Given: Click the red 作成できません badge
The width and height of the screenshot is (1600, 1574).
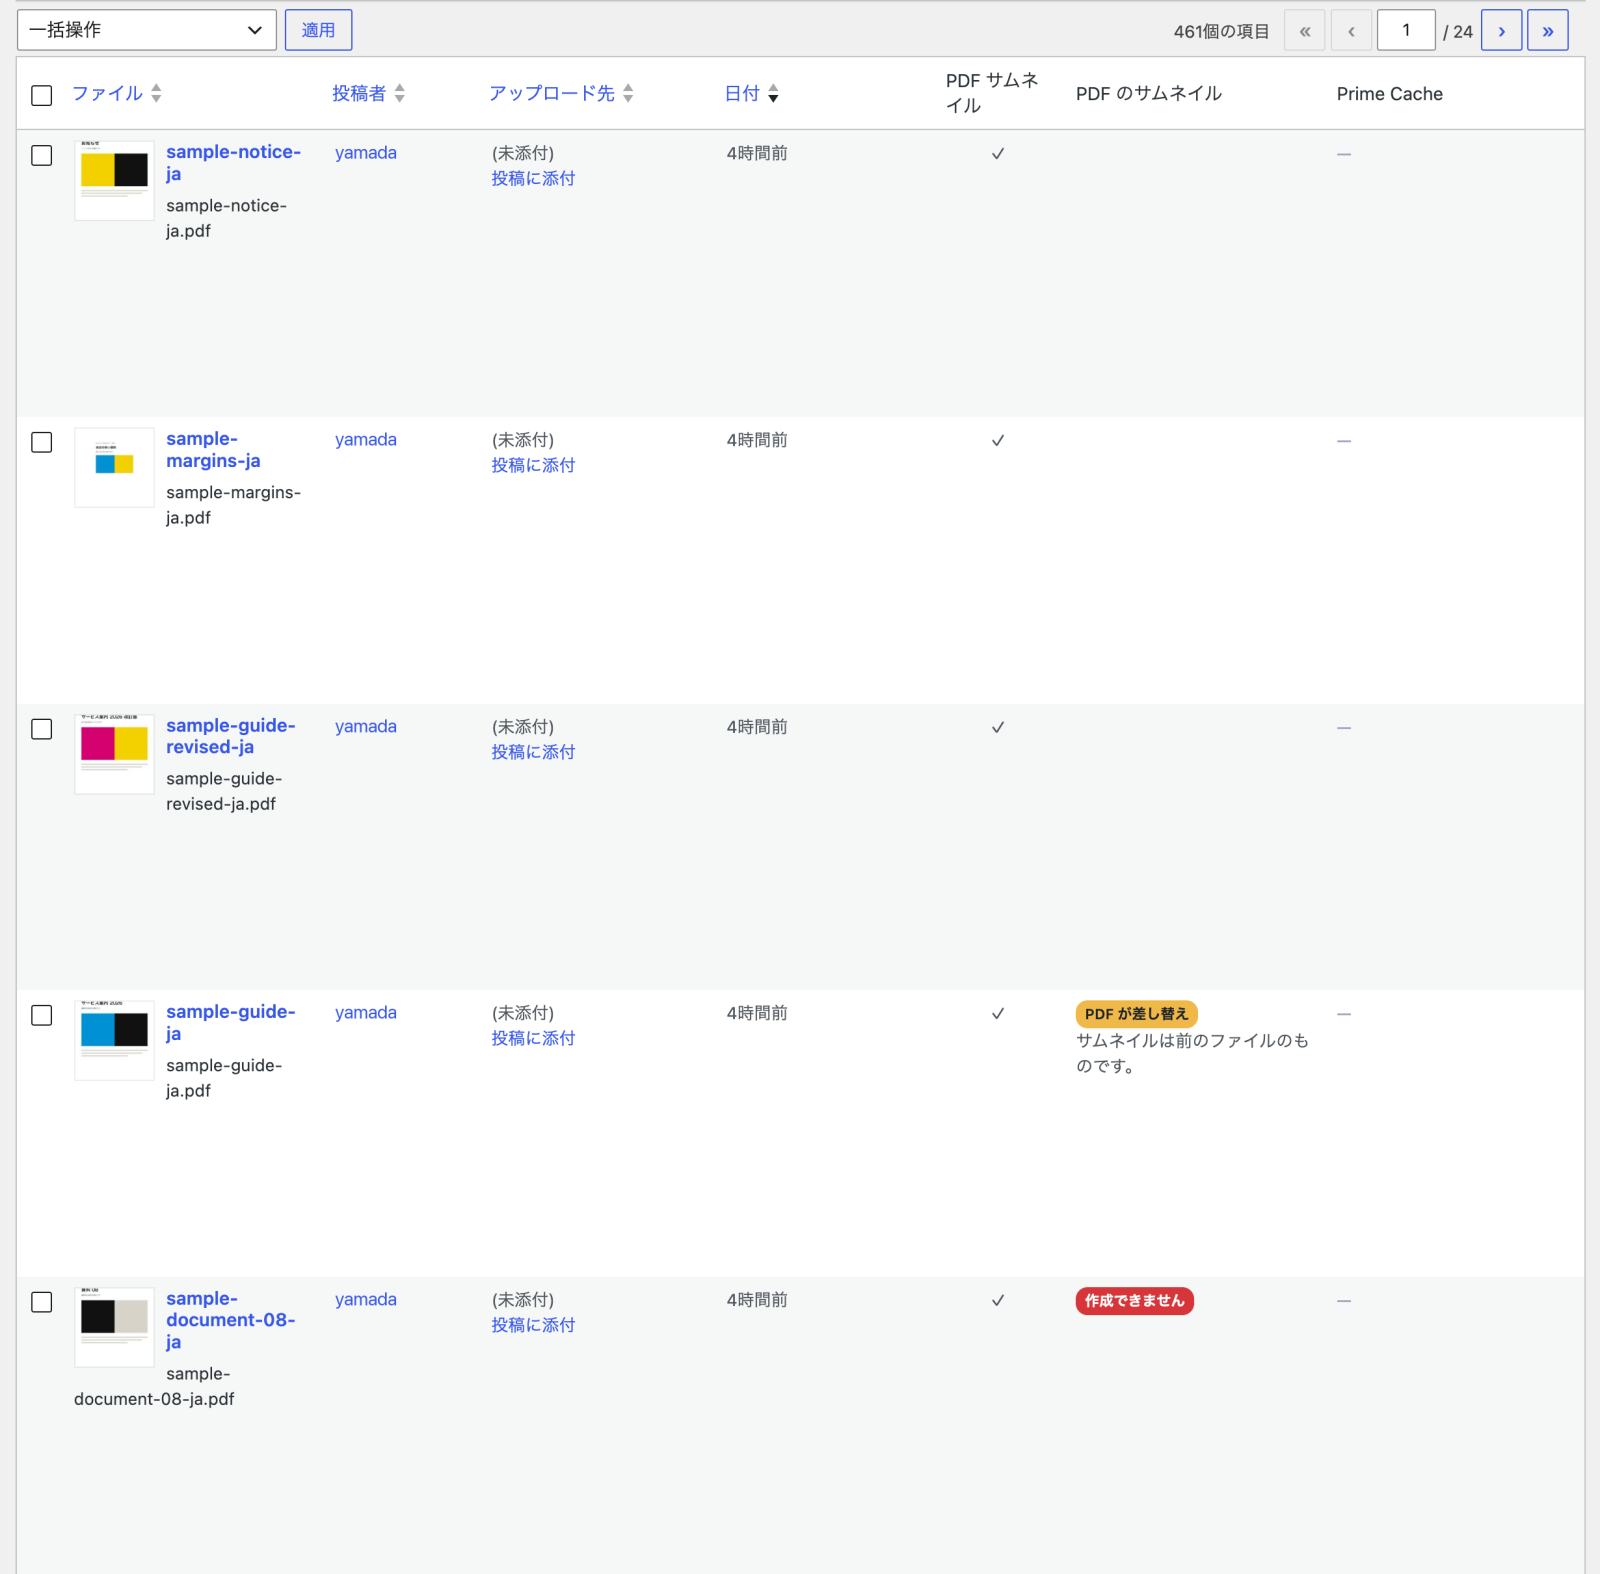Looking at the screenshot, I should point(1134,1301).
